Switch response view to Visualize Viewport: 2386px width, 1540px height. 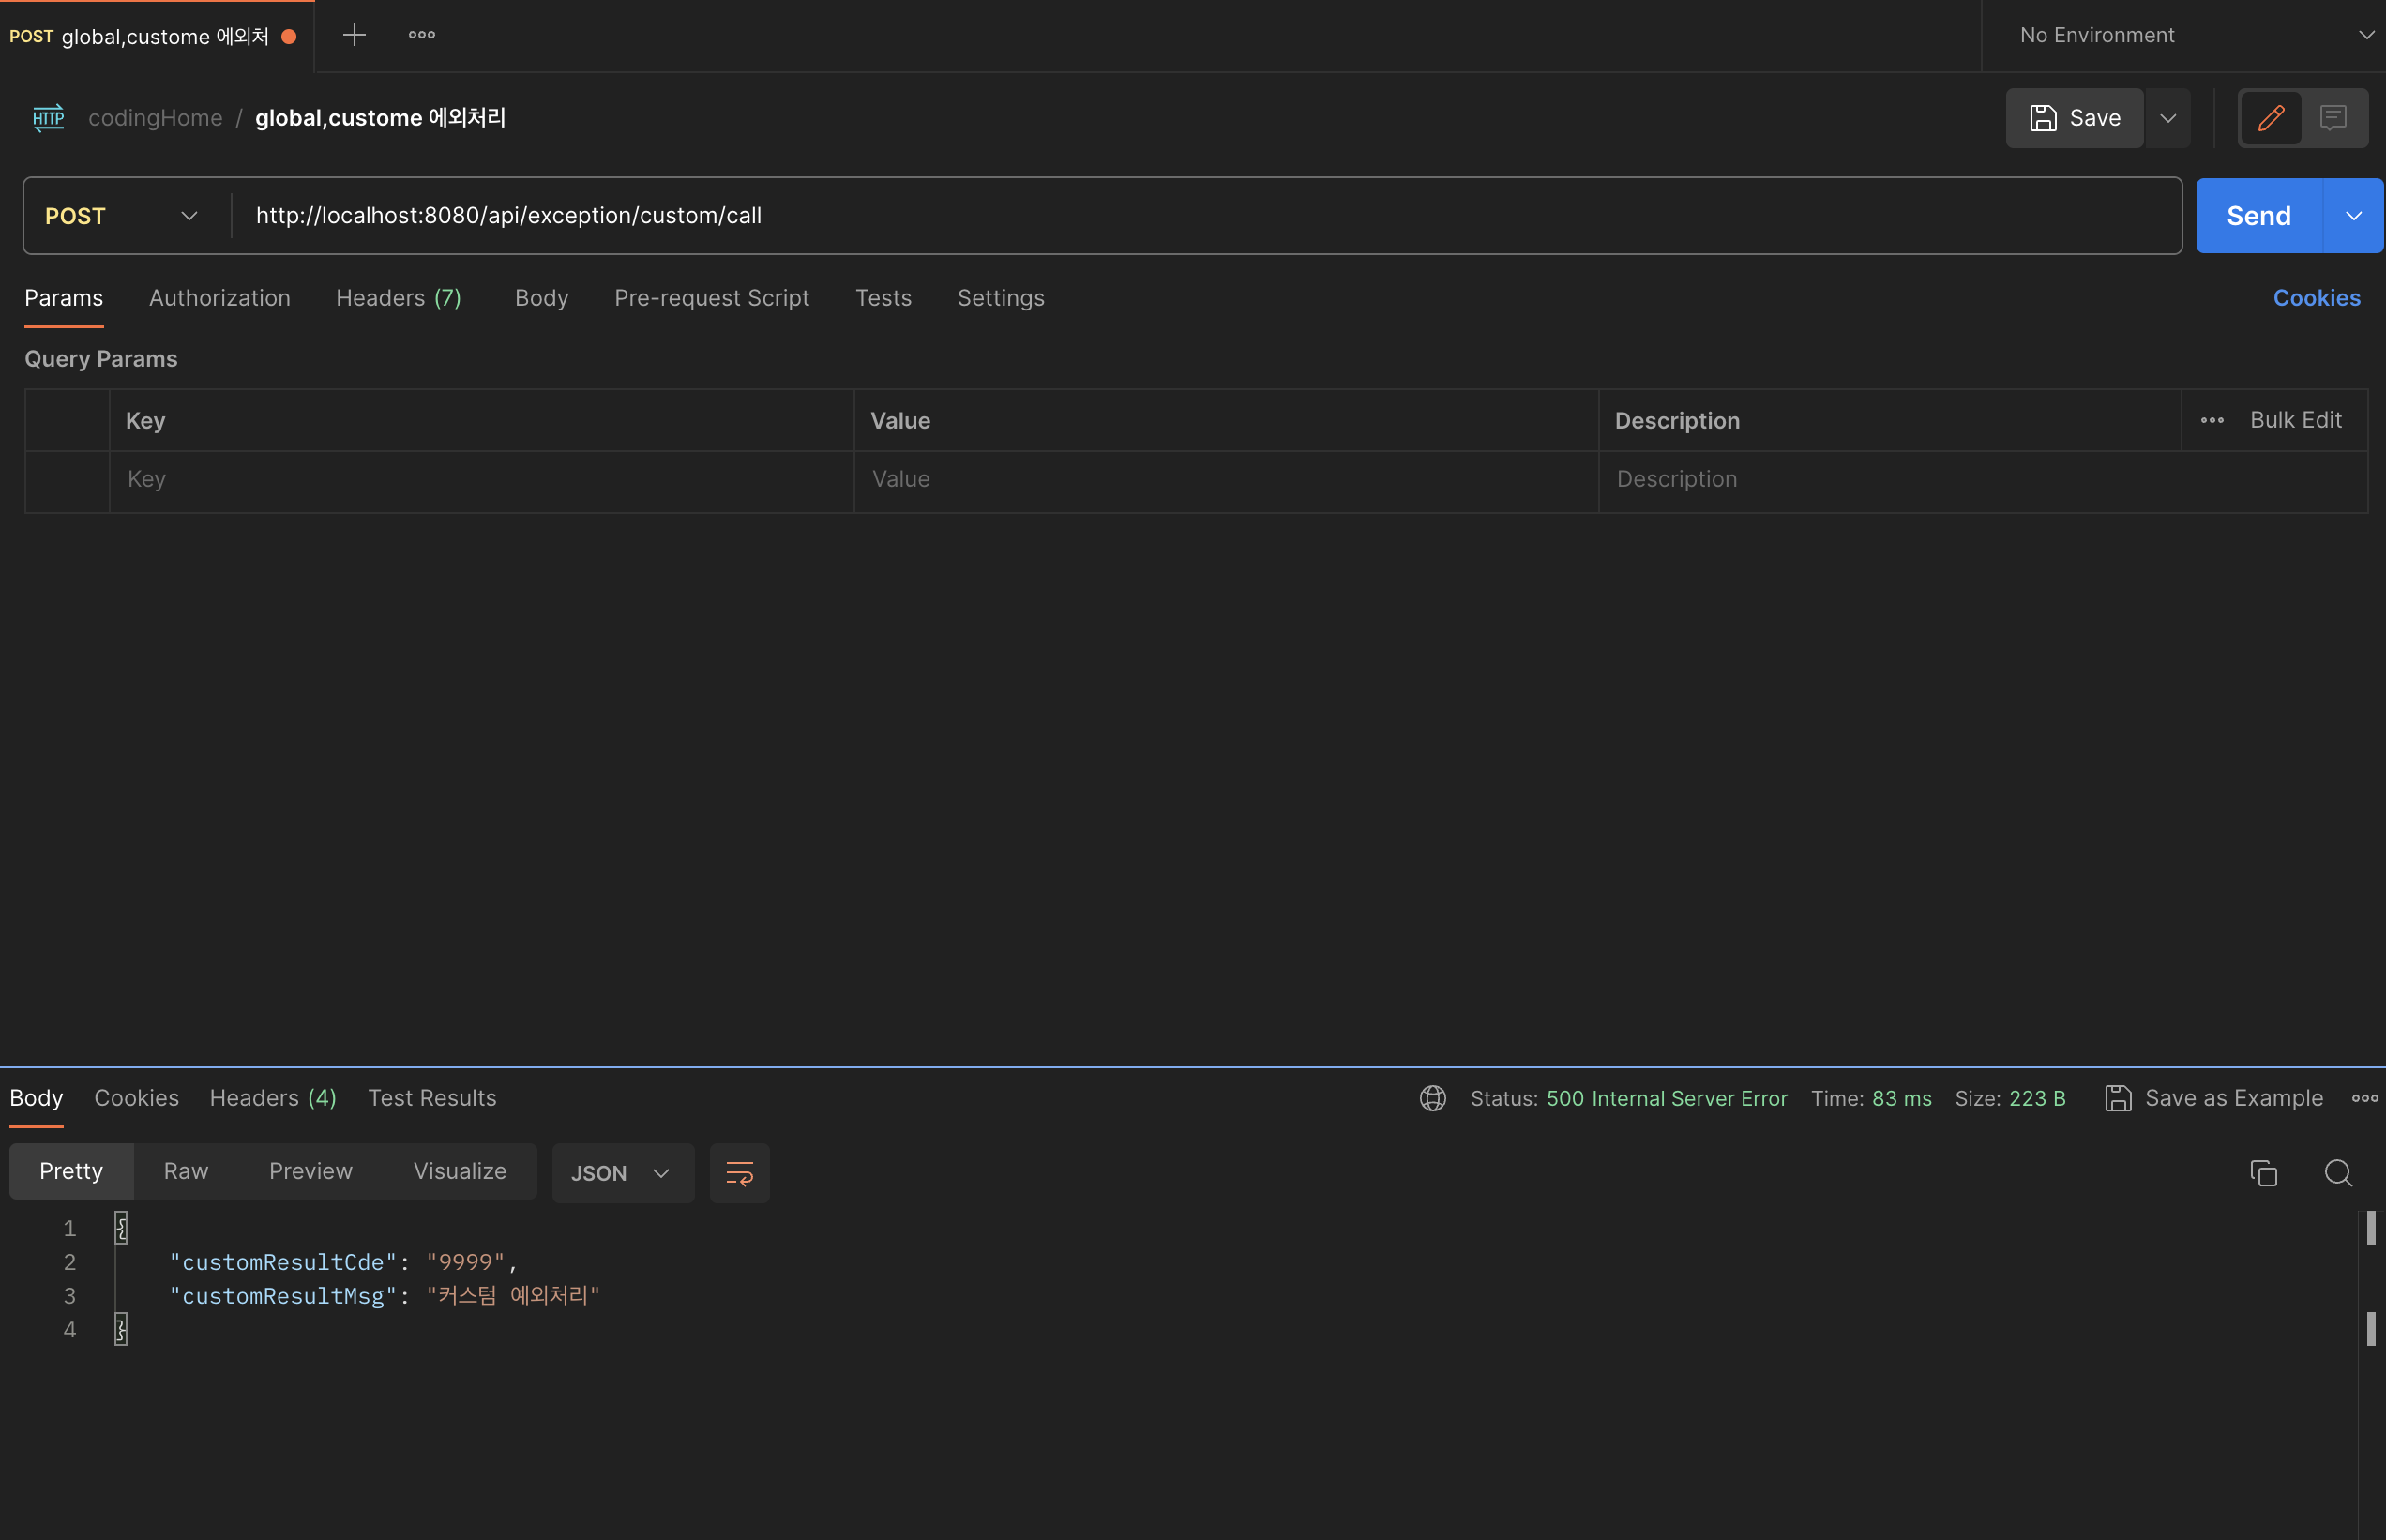[460, 1171]
